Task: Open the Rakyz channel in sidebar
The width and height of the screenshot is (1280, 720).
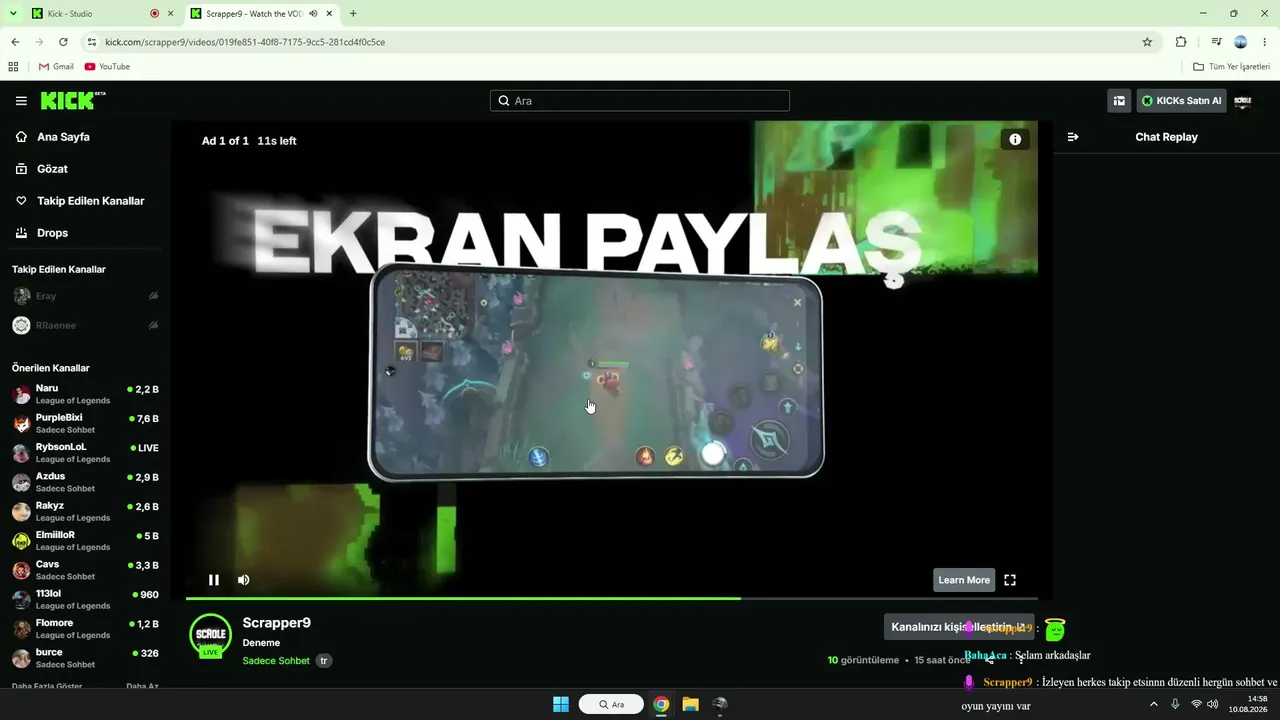Action: [x=85, y=511]
